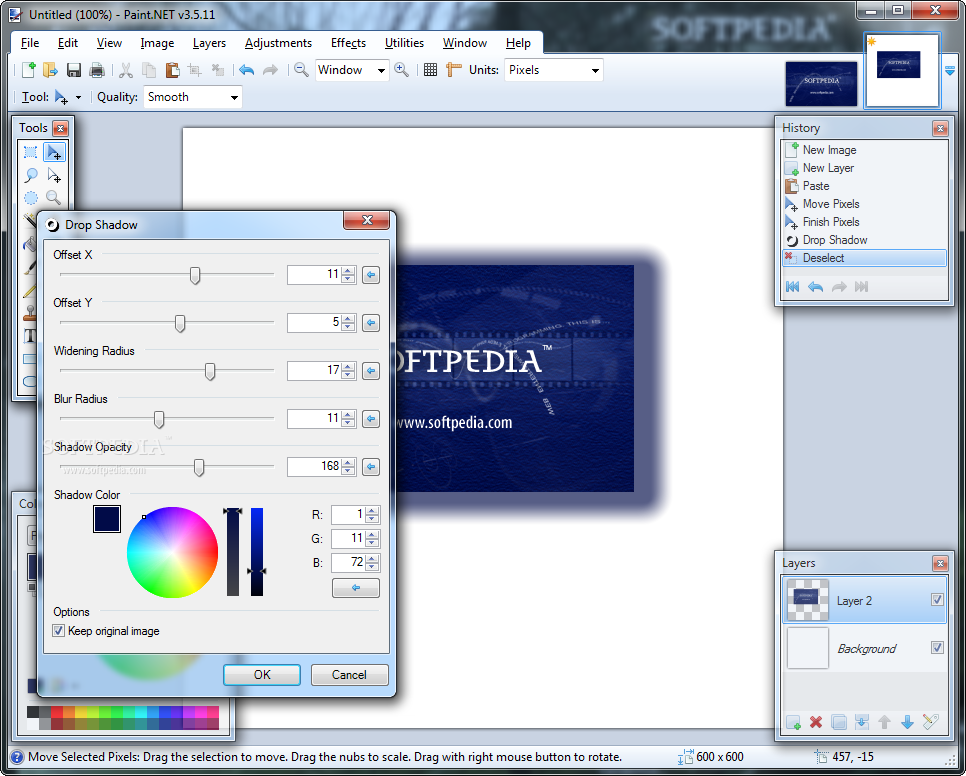Click the Zoom in magnifier icon
Viewport: 966px width, 776px height.
[401, 70]
